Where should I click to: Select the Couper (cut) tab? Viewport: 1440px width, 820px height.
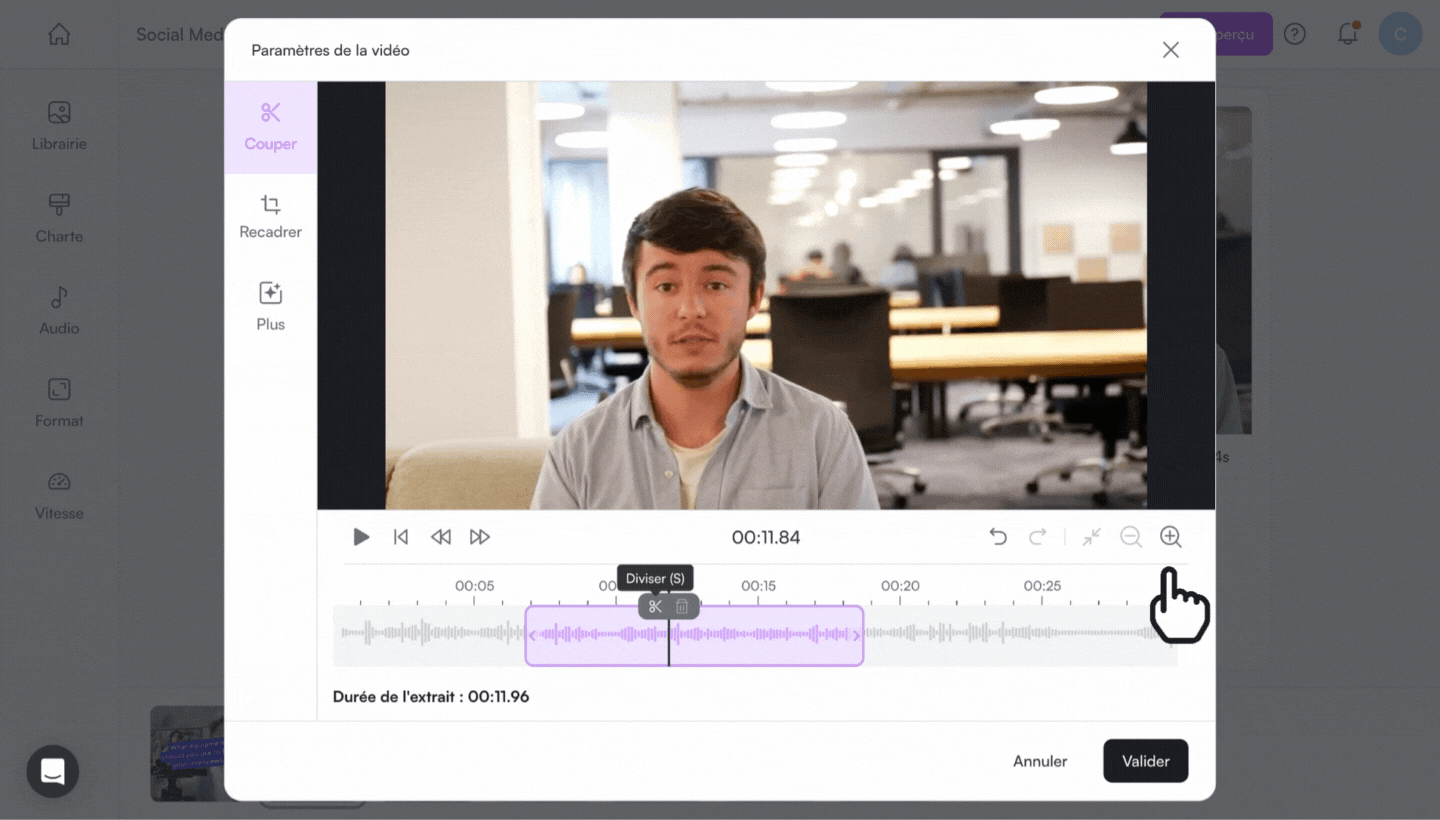point(270,127)
